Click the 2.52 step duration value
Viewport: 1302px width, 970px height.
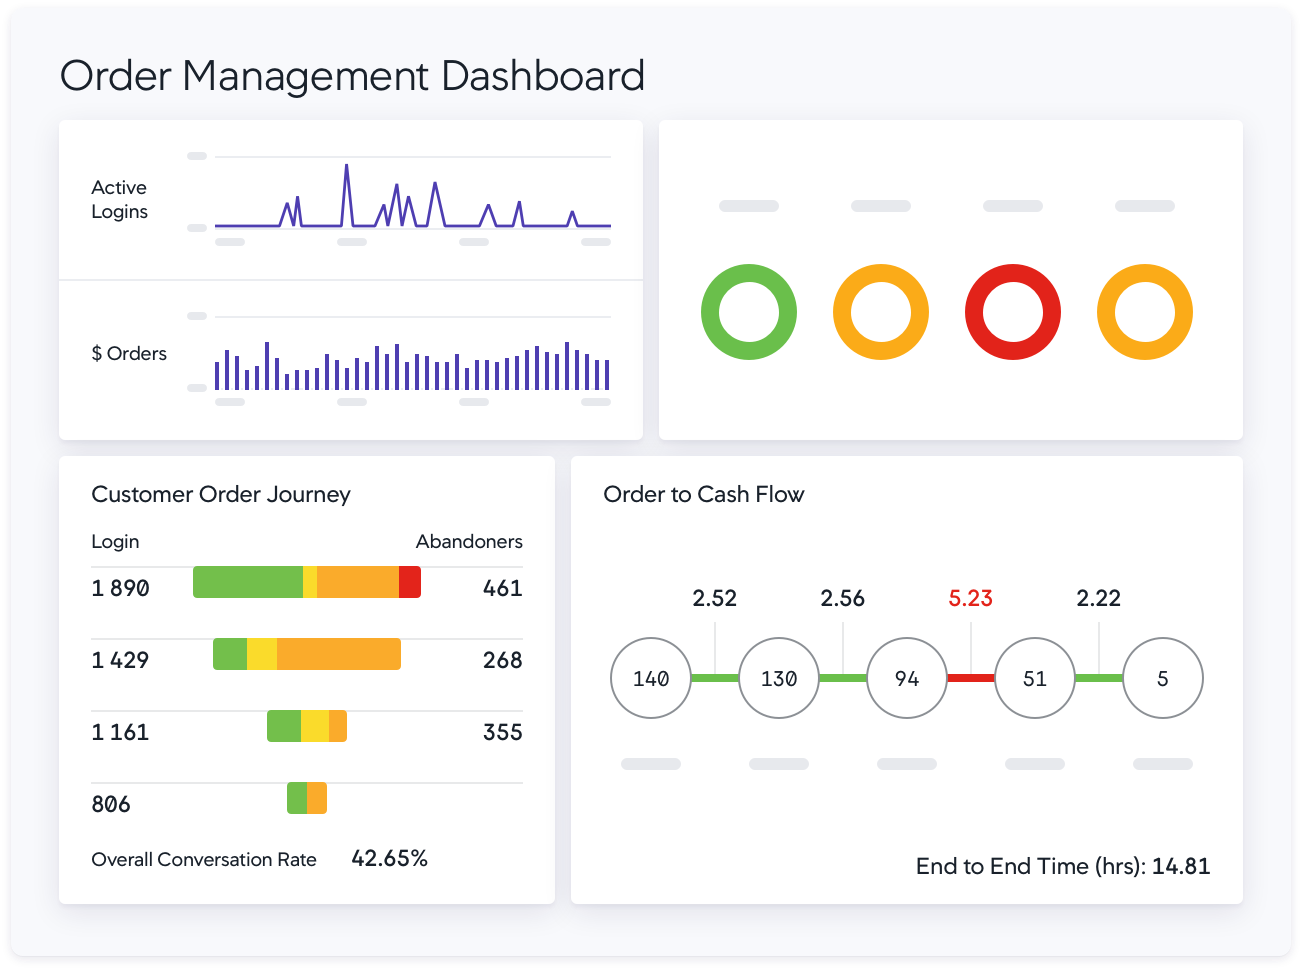click(x=715, y=598)
